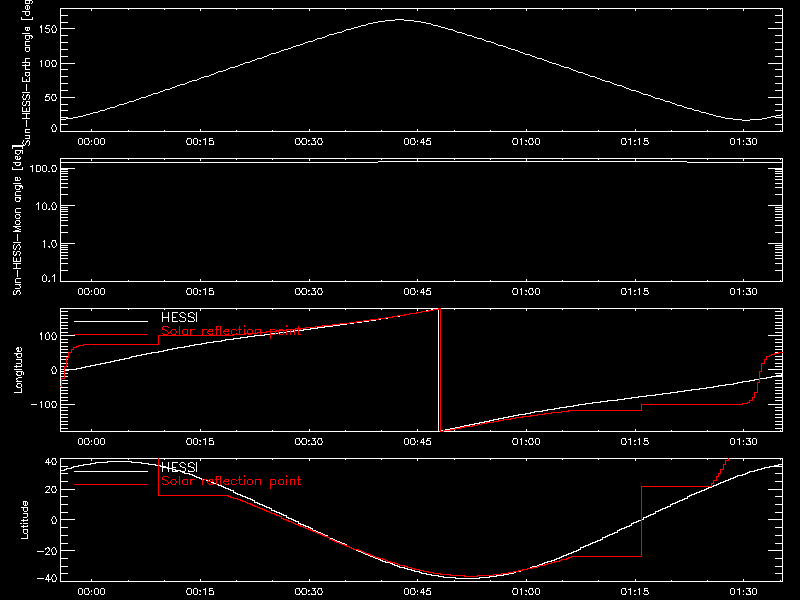The image size is (800, 600).
Task: Click -20 tick on Latitude plot
Action: (x=47, y=551)
